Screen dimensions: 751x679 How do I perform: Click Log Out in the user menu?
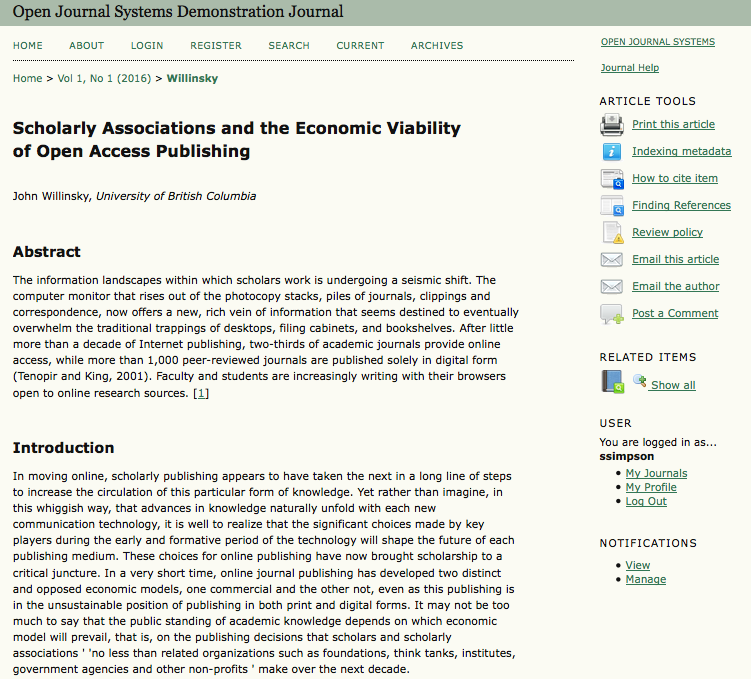pos(646,501)
